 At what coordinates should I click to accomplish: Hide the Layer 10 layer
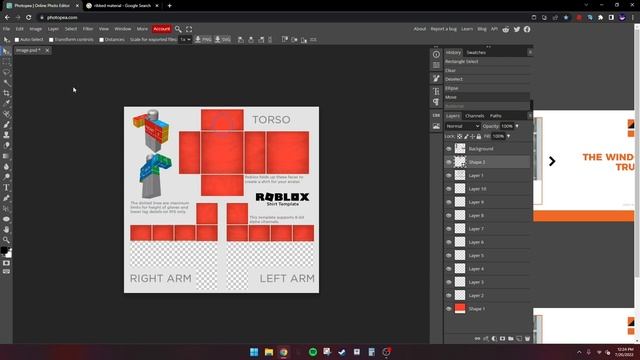[449, 189]
